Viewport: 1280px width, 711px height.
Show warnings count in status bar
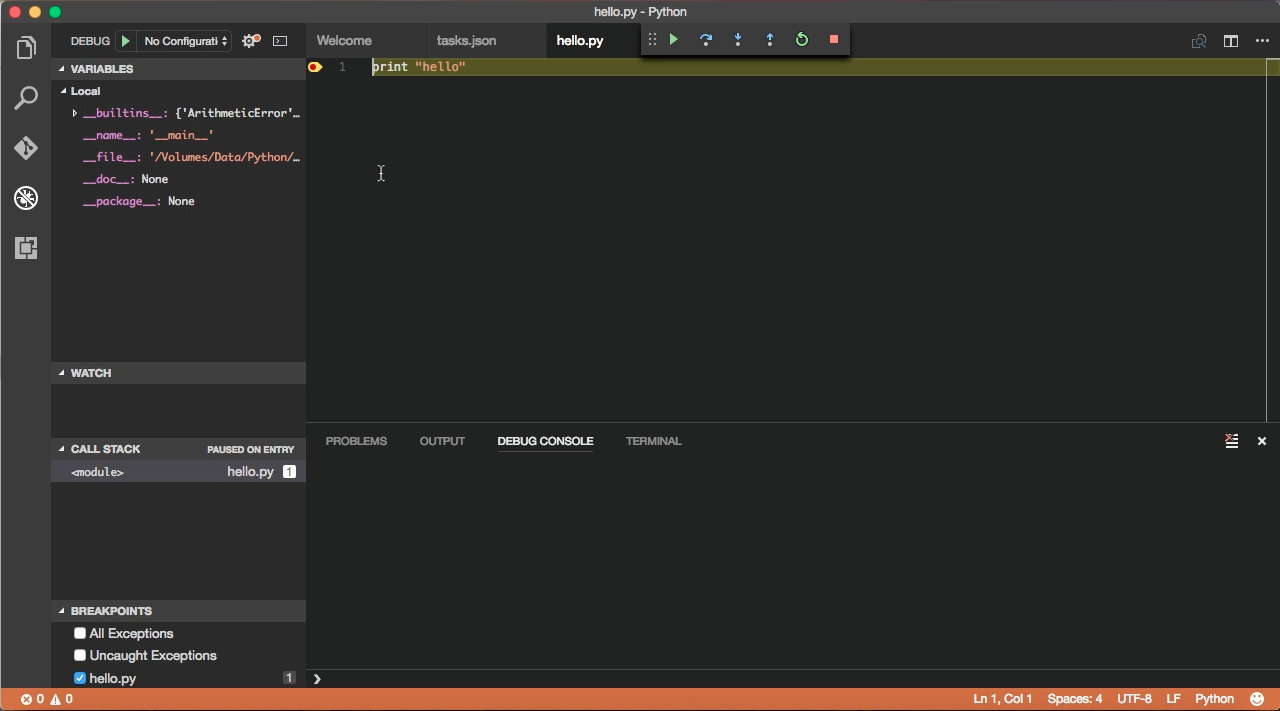point(62,700)
